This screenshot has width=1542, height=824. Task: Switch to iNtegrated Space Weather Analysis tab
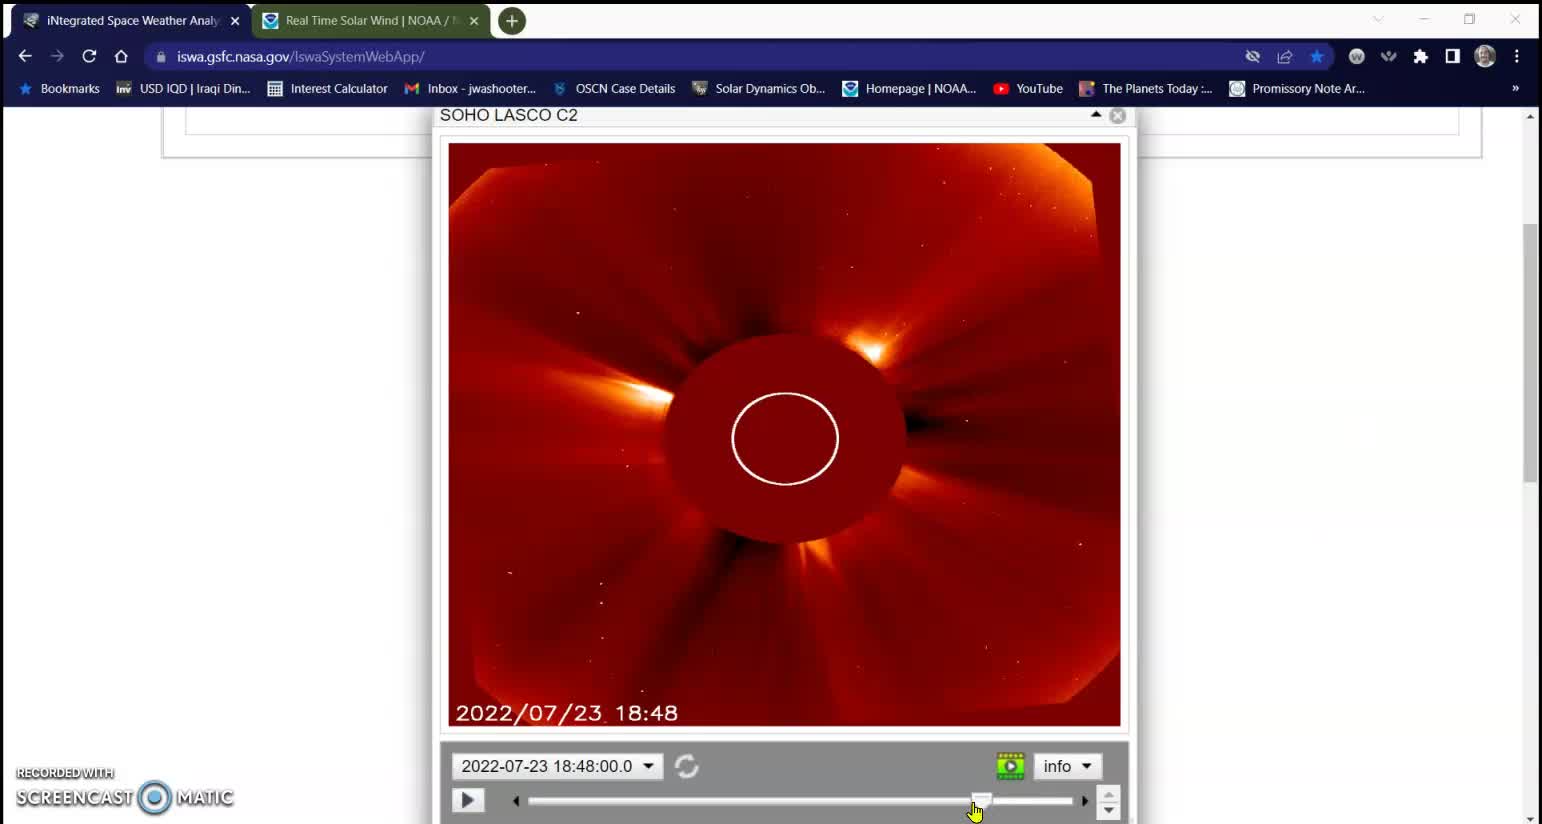[x=132, y=20]
